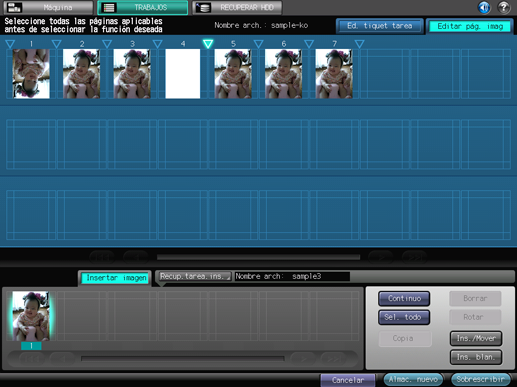Click the Ins./Mover button
This screenshot has width=517, height=387.
click(x=476, y=338)
